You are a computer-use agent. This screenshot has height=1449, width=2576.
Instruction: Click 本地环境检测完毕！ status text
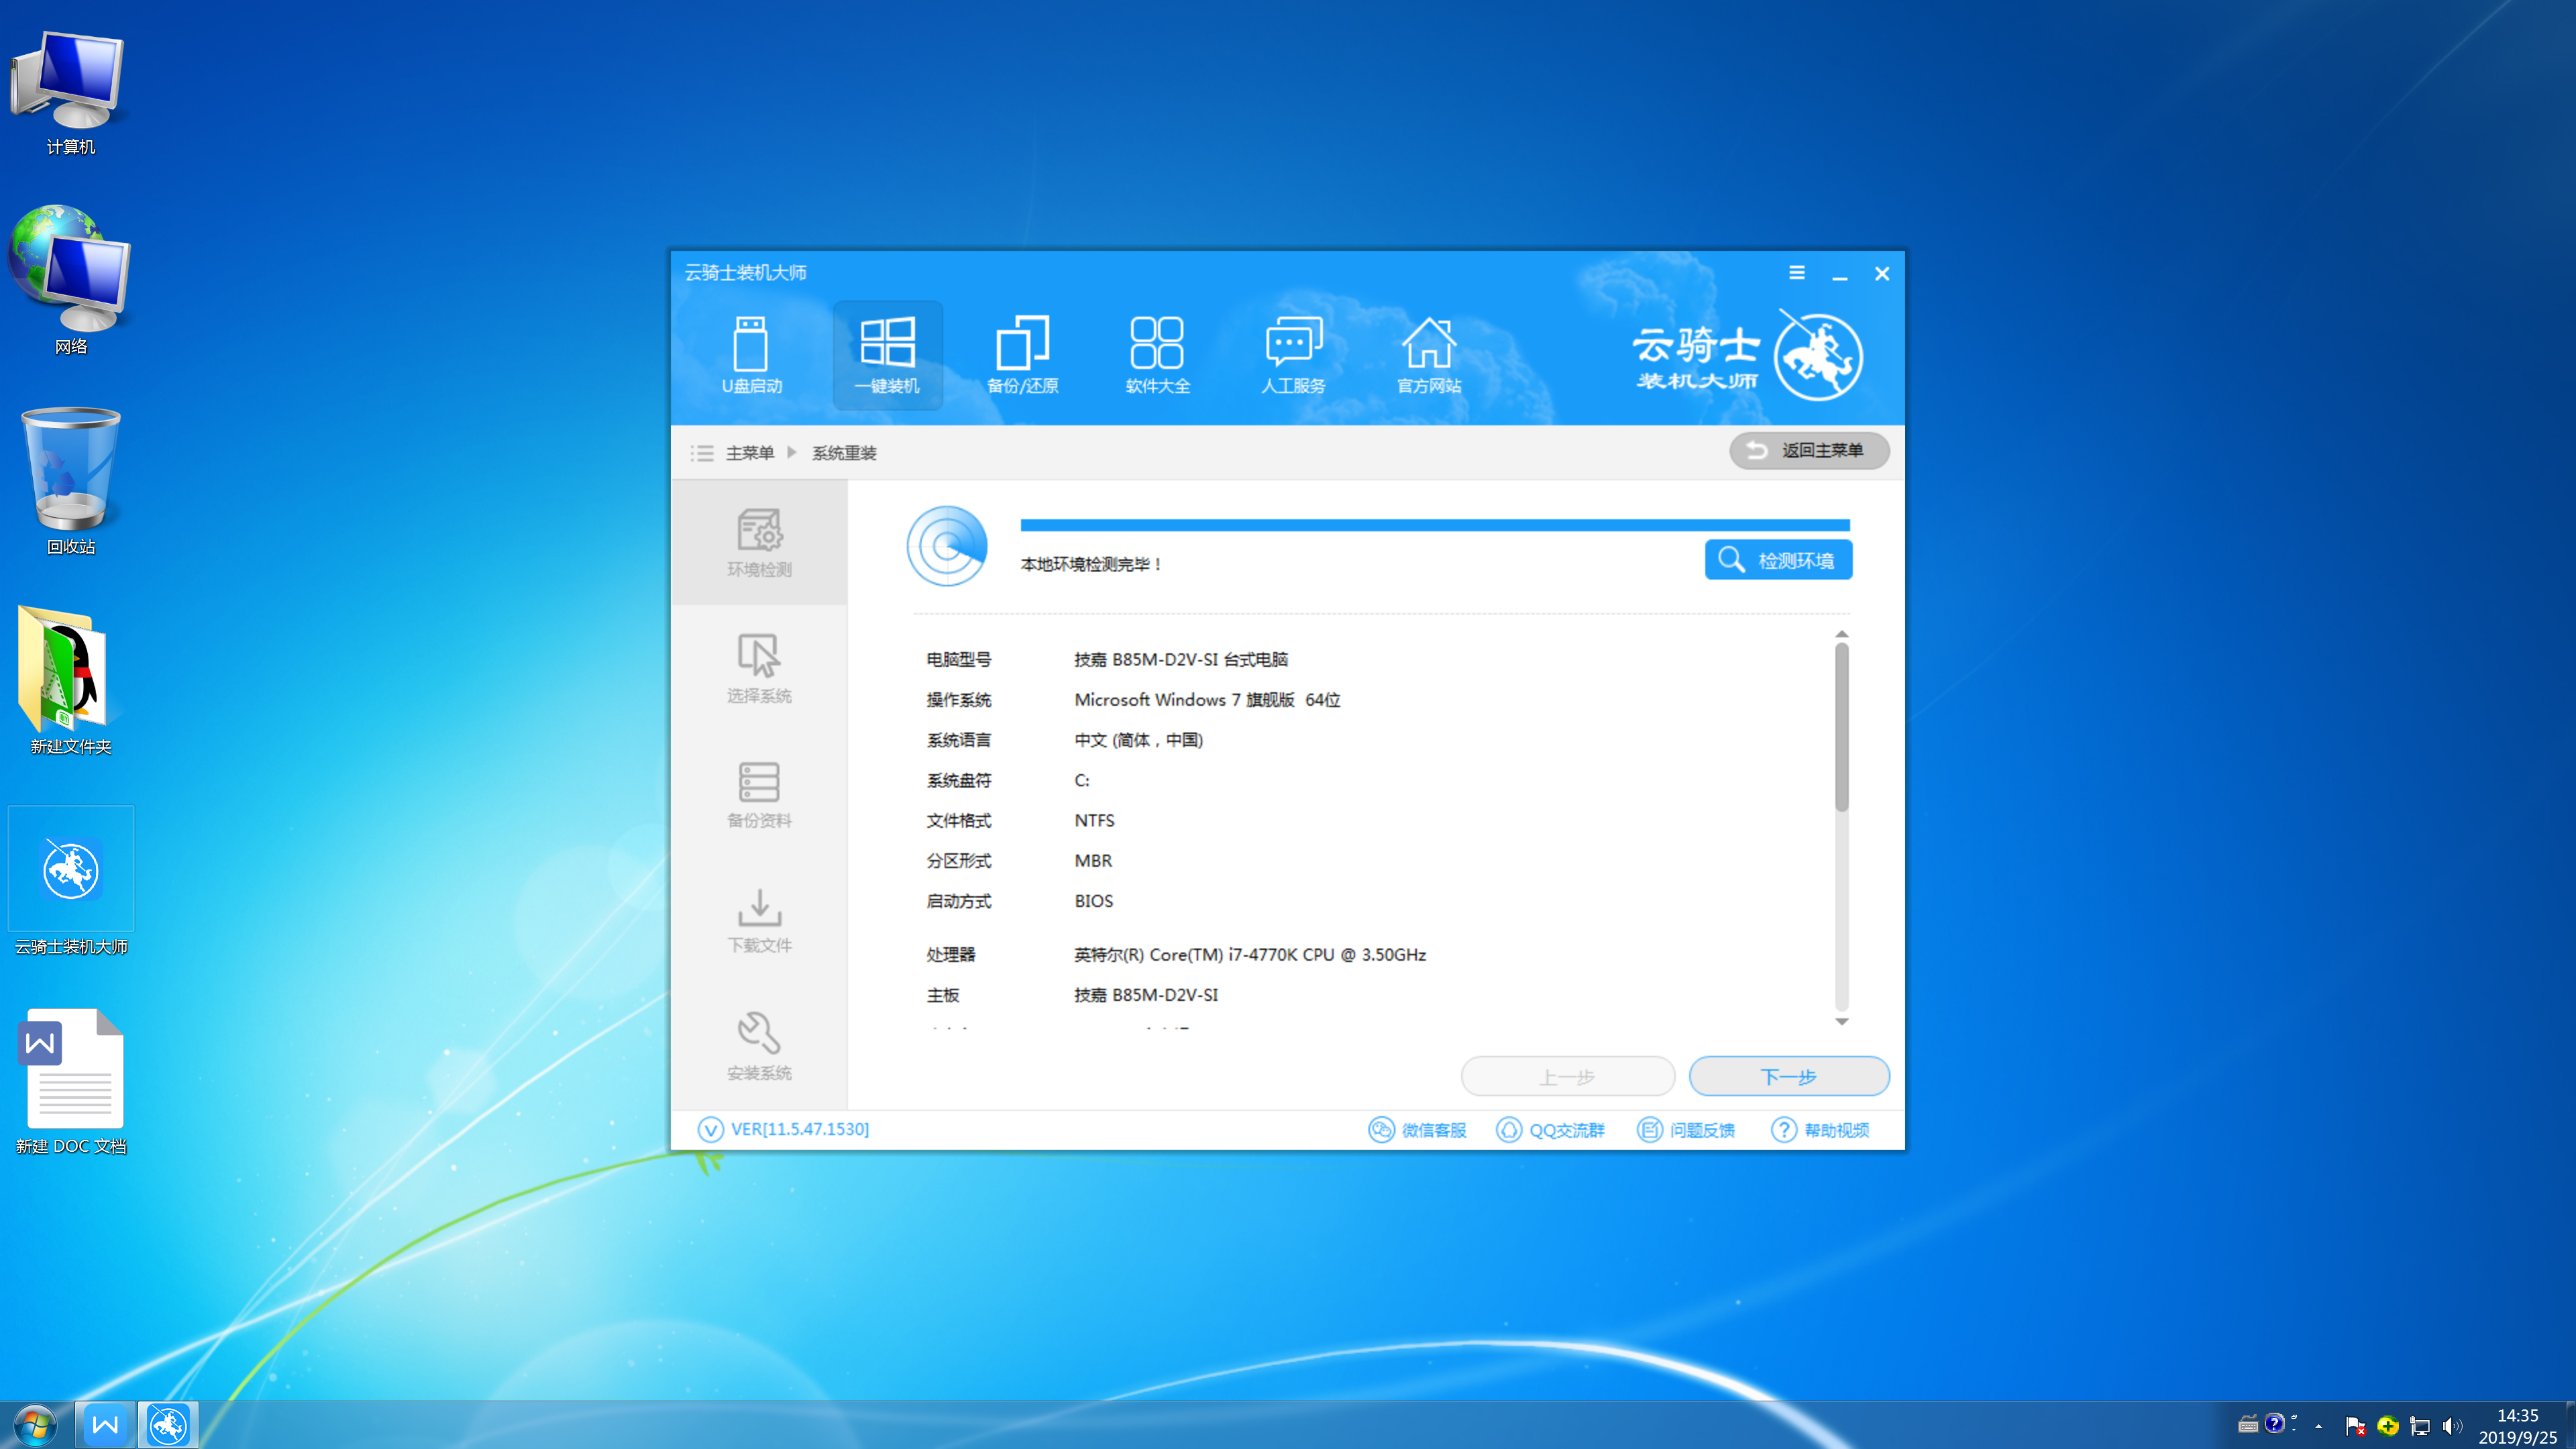pyautogui.click(x=1091, y=565)
